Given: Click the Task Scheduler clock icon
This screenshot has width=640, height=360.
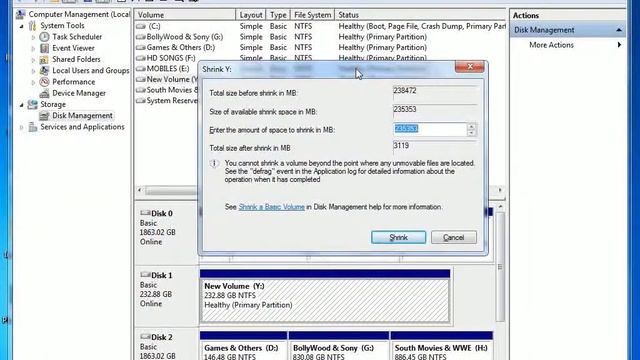Looking at the screenshot, I should pos(44,37).
